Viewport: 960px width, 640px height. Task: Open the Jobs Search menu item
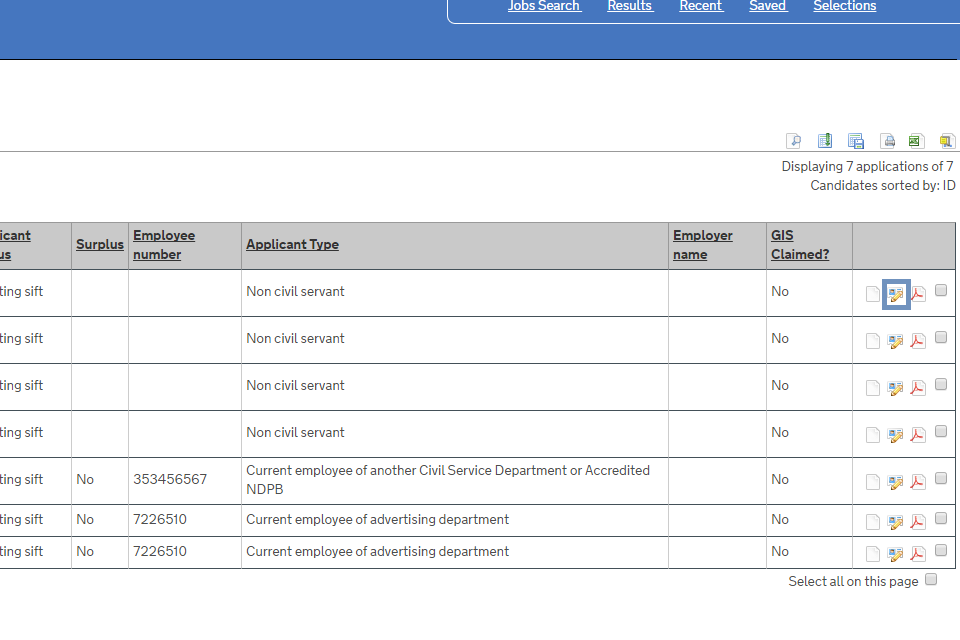click(544, 6)
